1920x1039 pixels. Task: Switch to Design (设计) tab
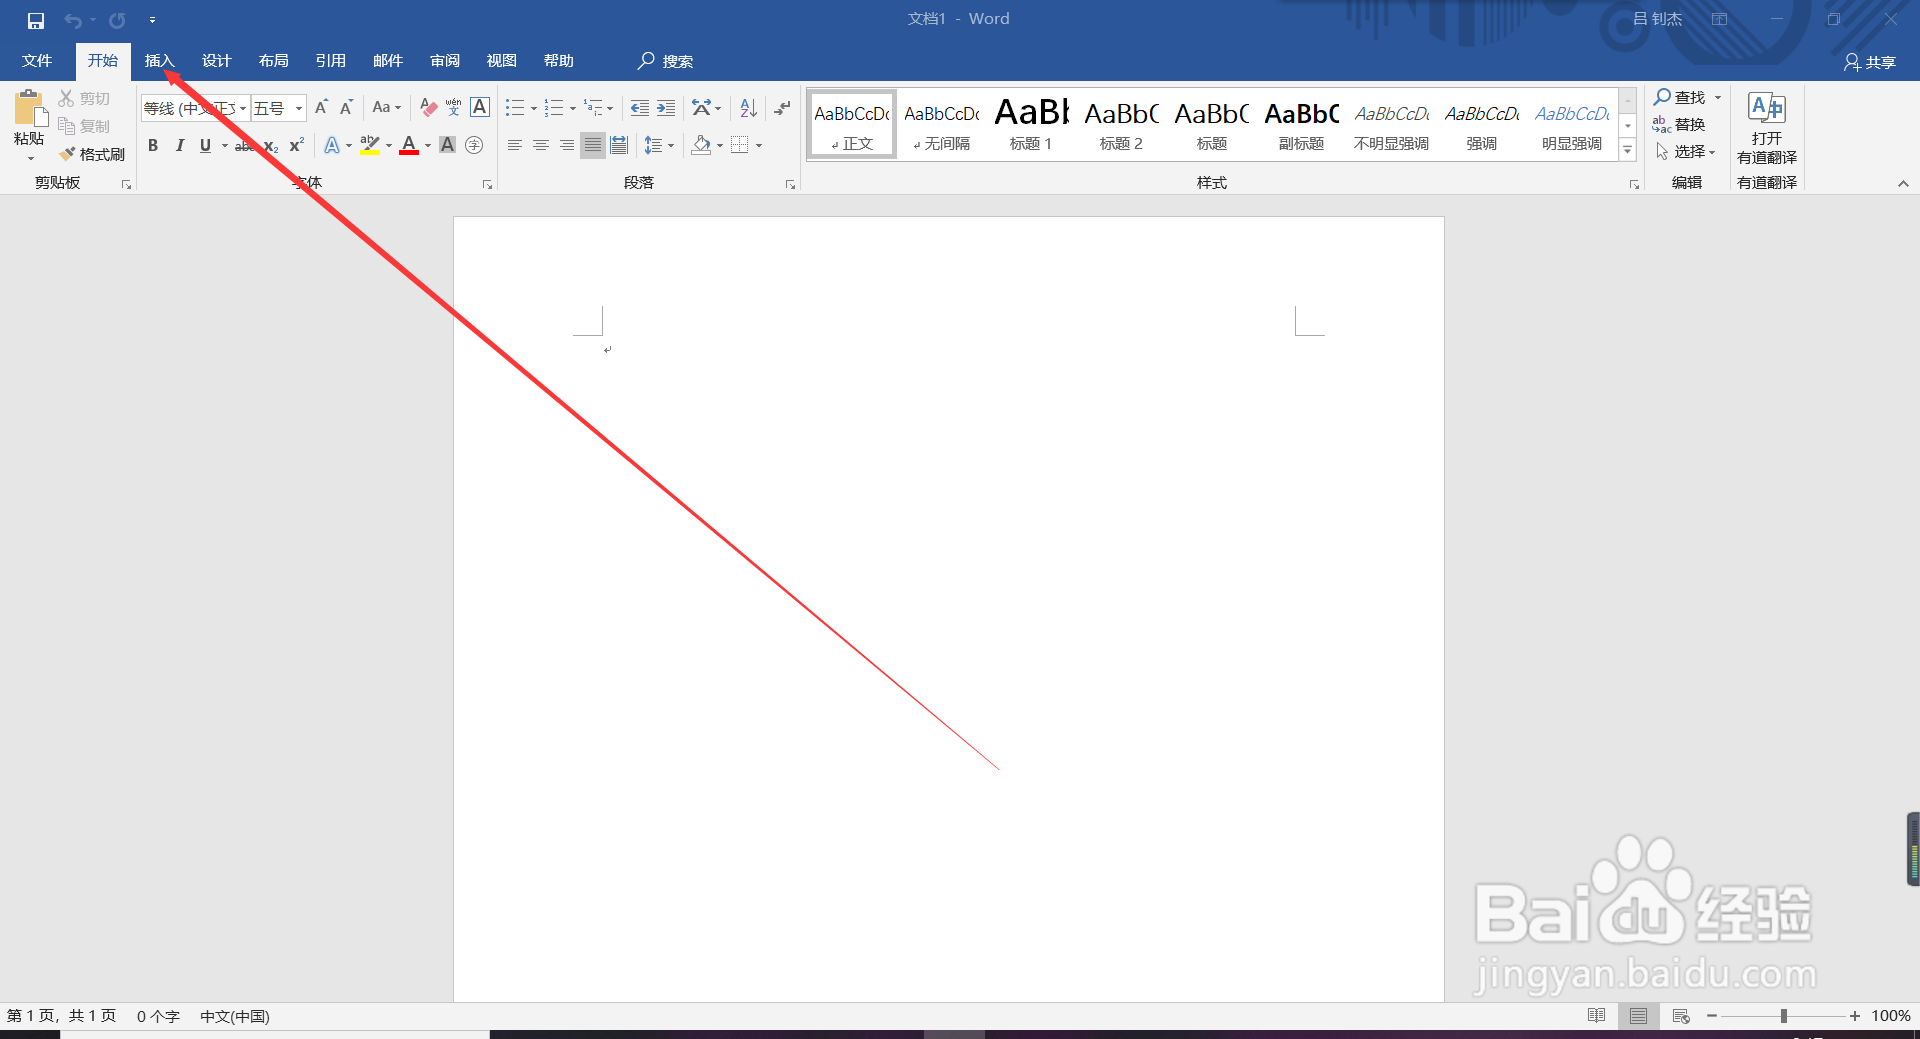tap(216, 61)
